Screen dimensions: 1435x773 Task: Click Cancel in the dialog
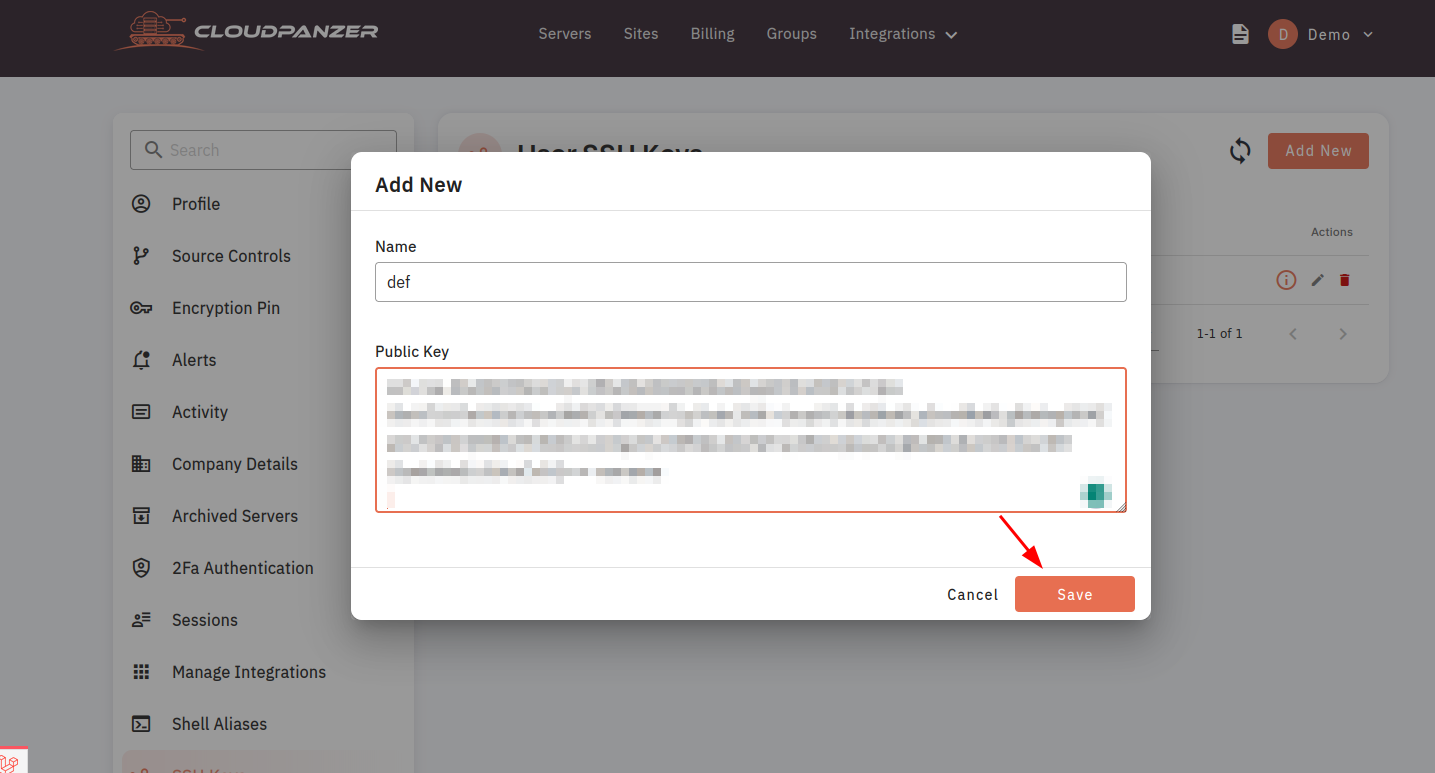pos(972,594)
